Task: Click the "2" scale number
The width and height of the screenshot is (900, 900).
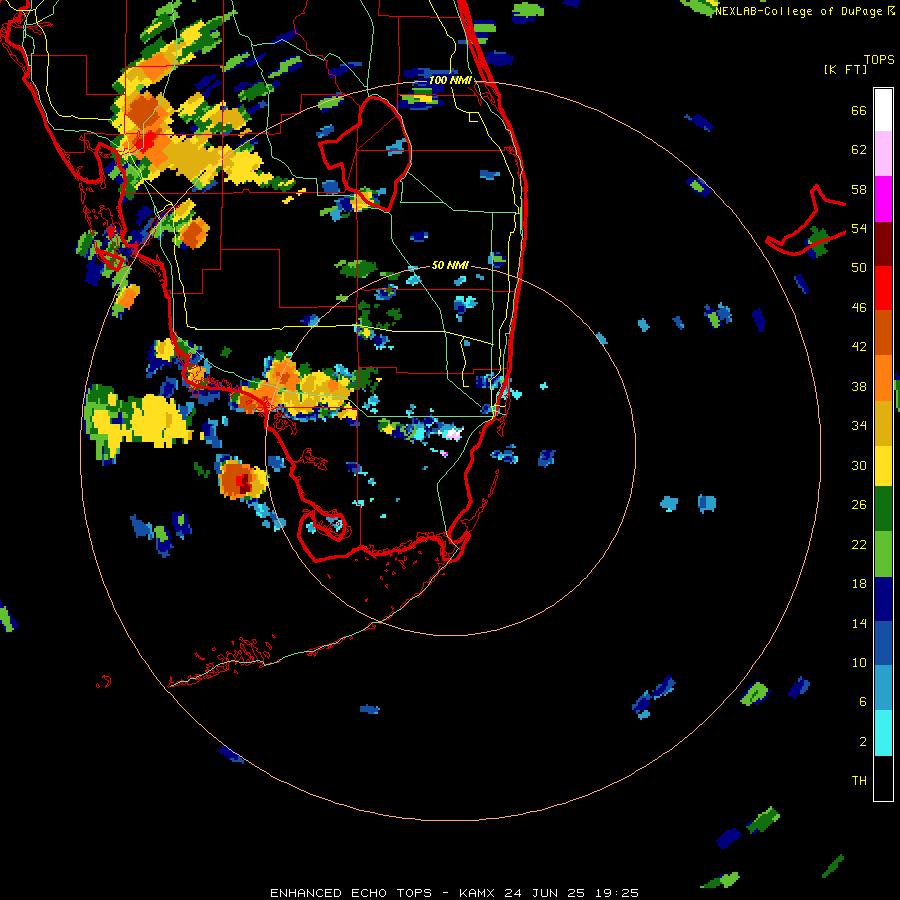Action: [863, 741]
